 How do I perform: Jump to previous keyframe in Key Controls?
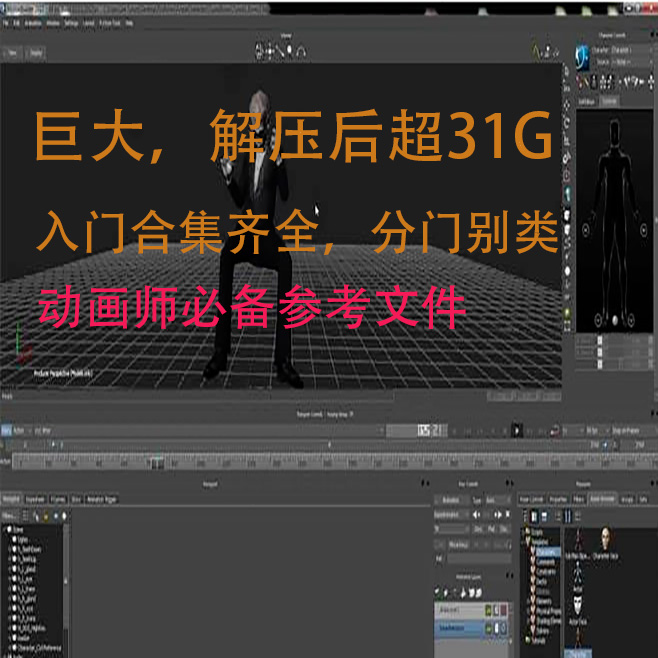[x=477, y=514]
